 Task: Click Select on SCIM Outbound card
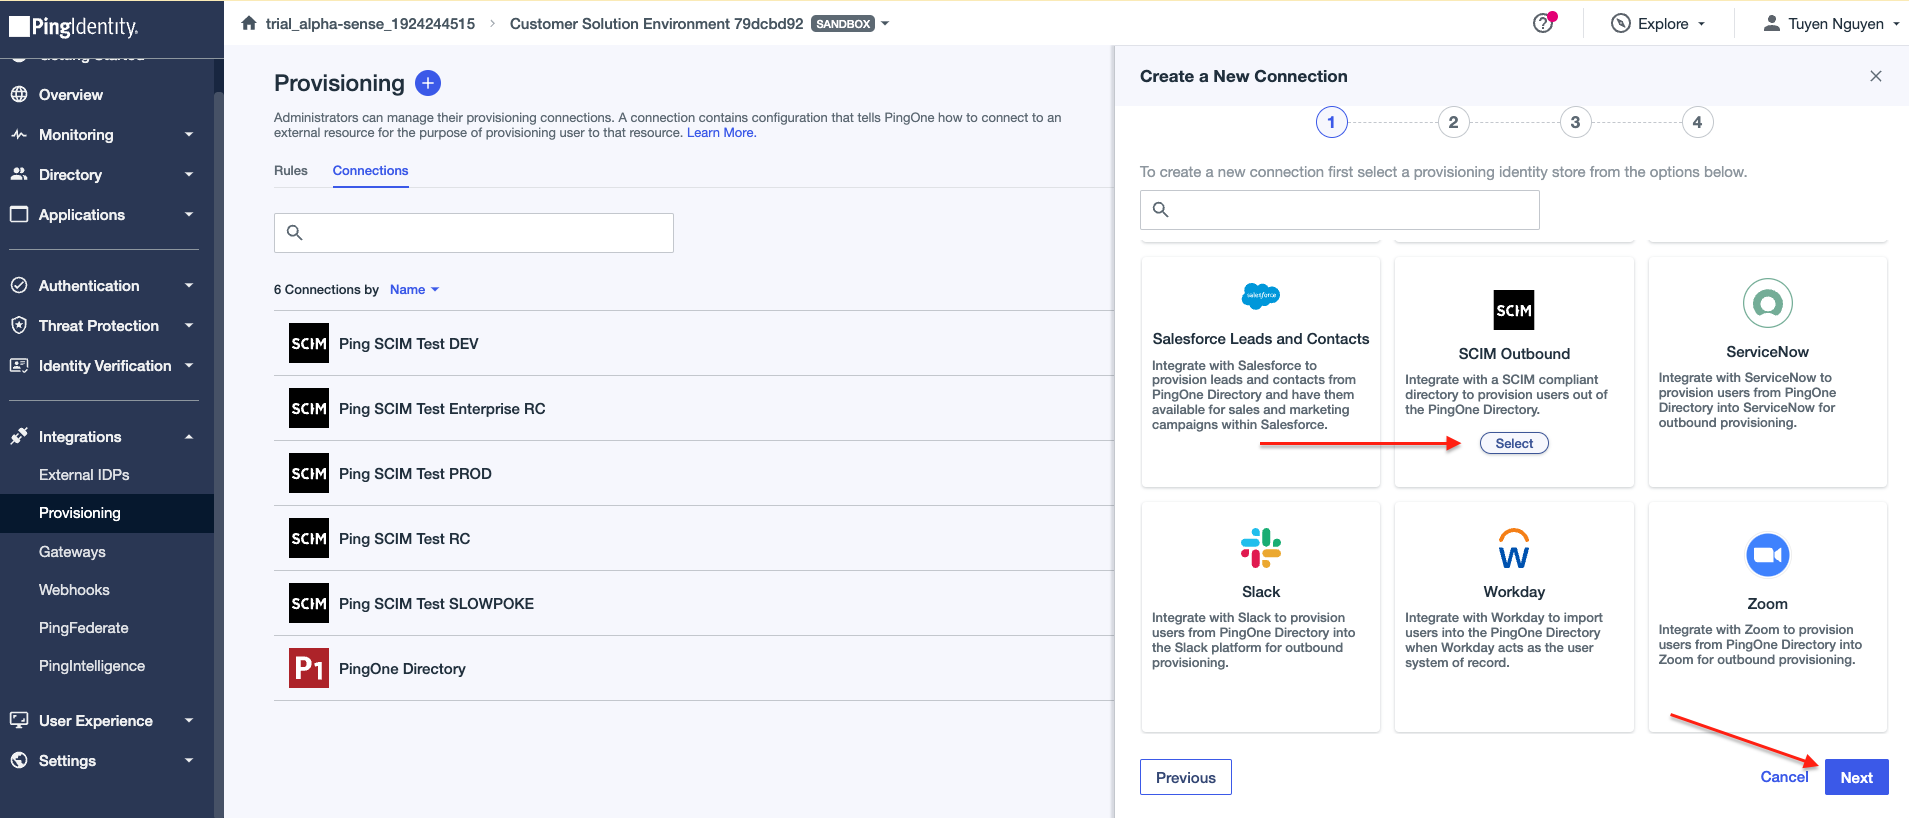pos(1514,443)
